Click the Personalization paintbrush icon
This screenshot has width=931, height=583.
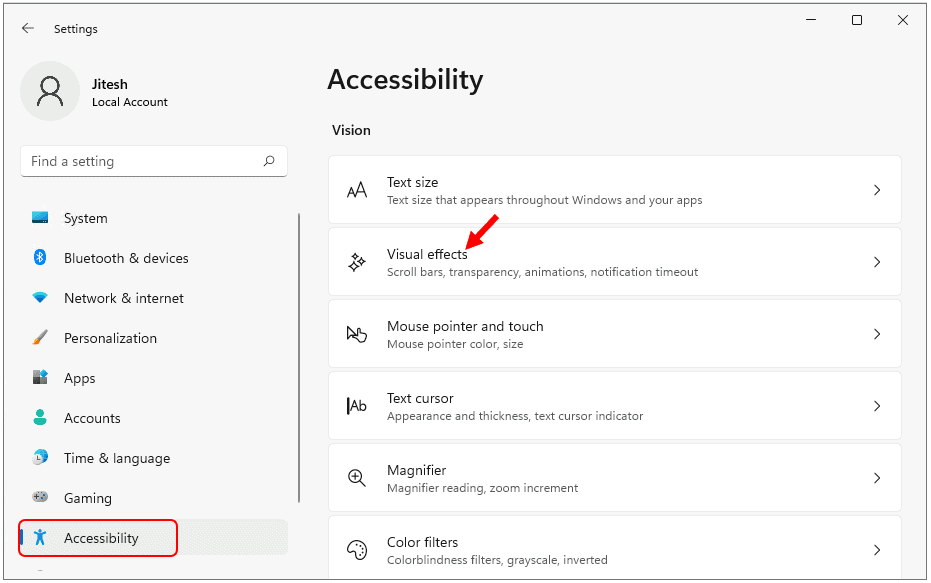coord(40,337)
